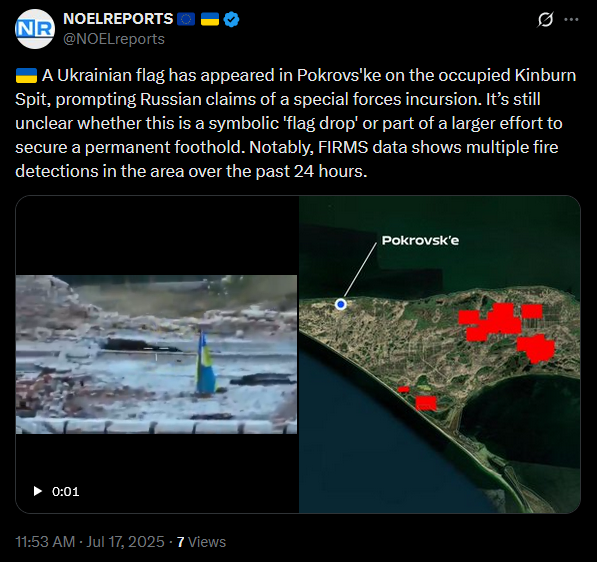The height and width of the screenshot is (562, 597).
Task: Open the three-dot more options menu
Action: [x=571, y=19]
